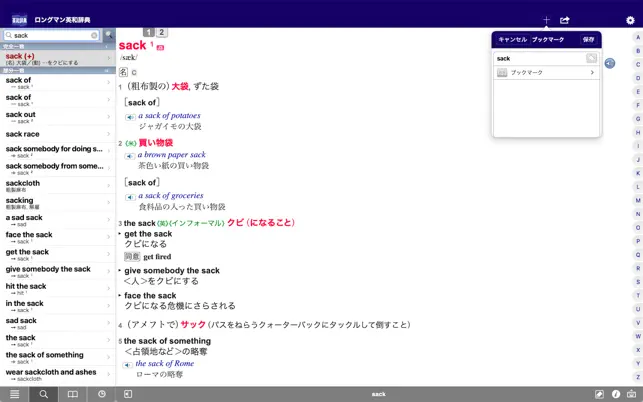Viewport: 643px width, 402px height.
Task: Jump to letter A in alphabet index
Action: pos(638,37)
